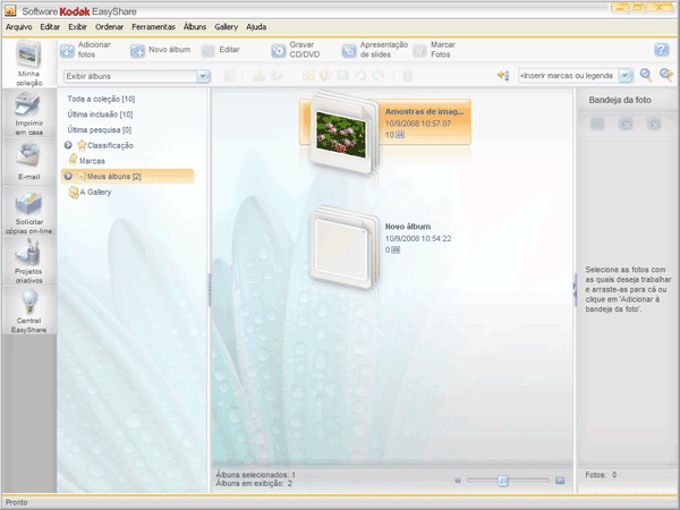Screen dimensions: 680x510
Task: Open help with question mark icon
Action: (661, 50)
